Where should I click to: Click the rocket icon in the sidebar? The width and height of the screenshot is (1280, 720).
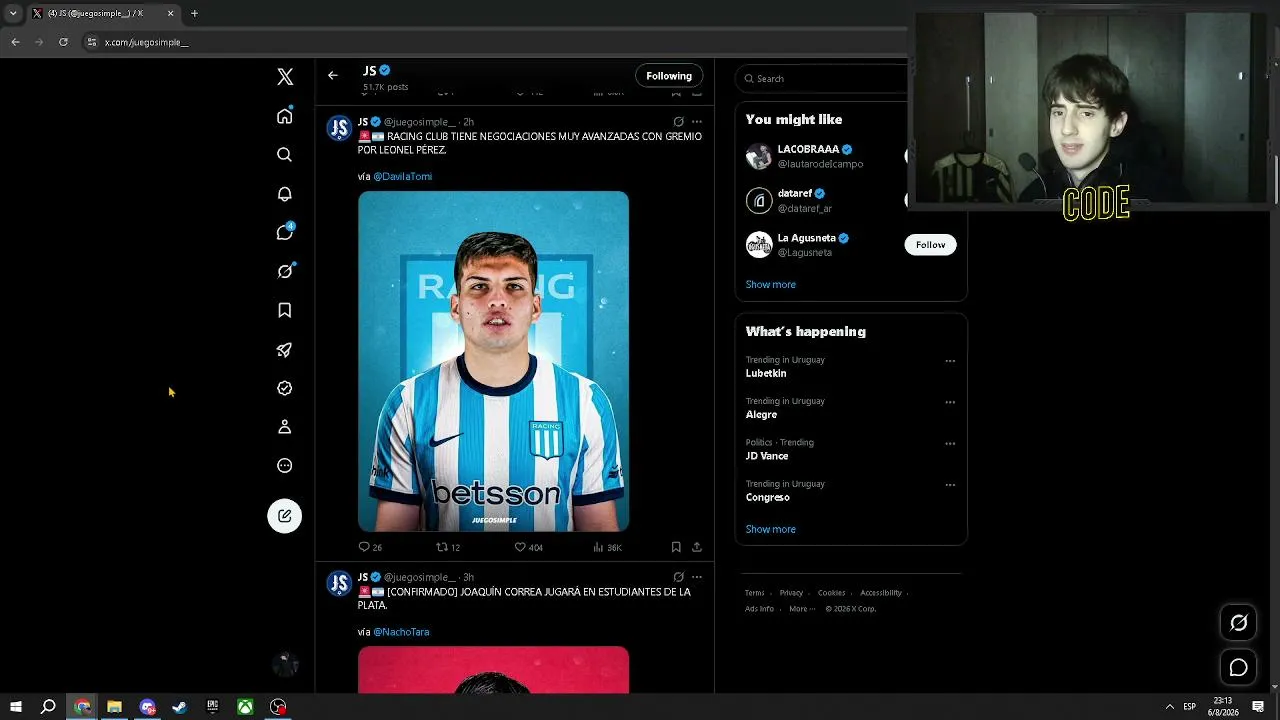[285, 349]
